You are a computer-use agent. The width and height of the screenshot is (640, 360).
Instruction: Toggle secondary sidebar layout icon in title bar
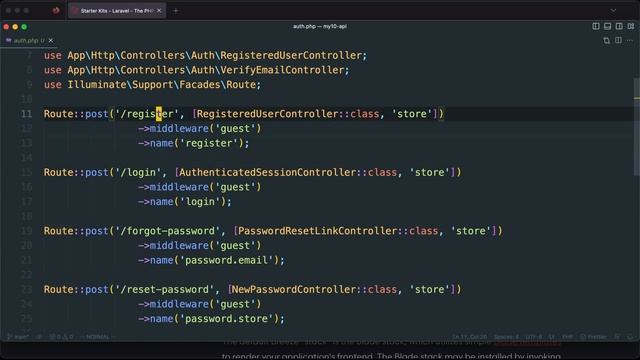[619, 26]
